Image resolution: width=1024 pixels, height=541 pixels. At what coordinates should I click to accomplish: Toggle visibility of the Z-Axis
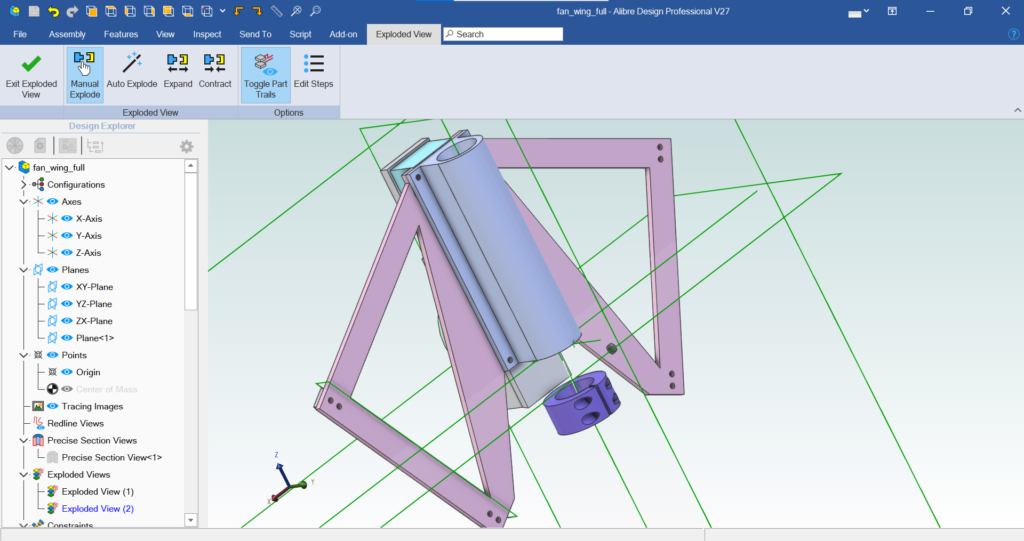pyautogui.click(x=68, y=253)
